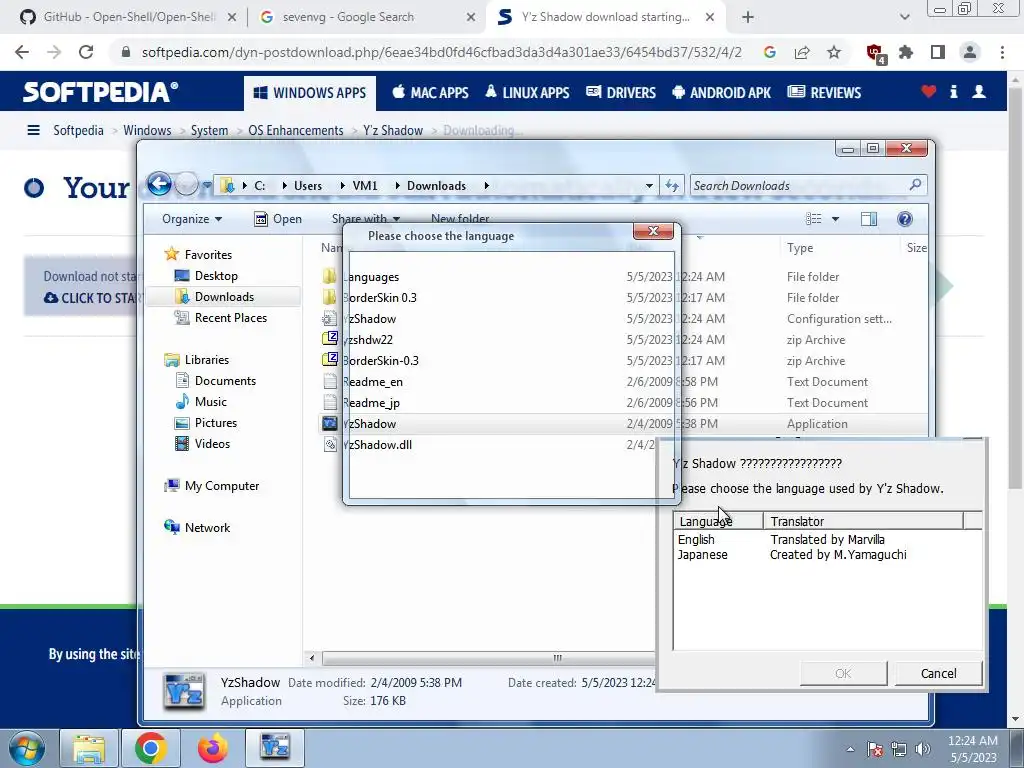Open the Chrome extensions puzzle icon

click(x=906, y=52)
